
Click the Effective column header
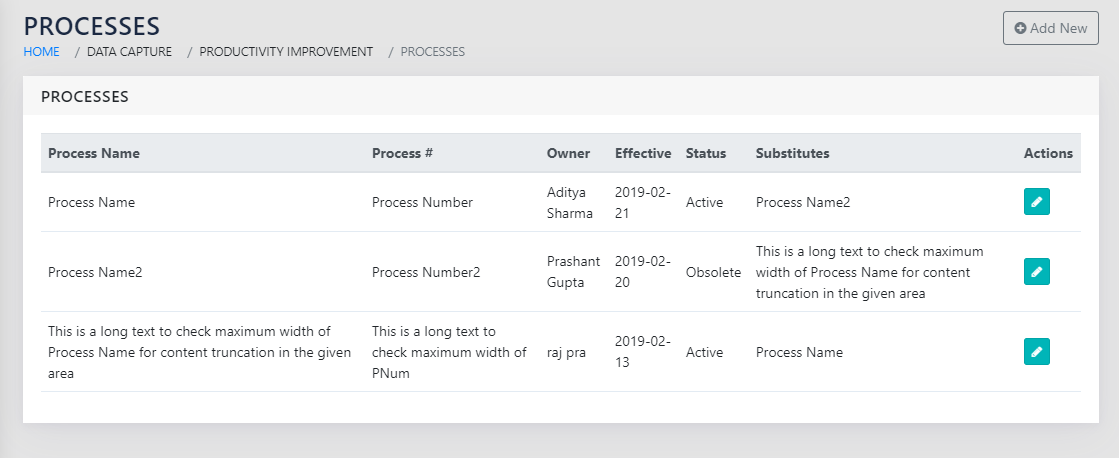point(643,153)
